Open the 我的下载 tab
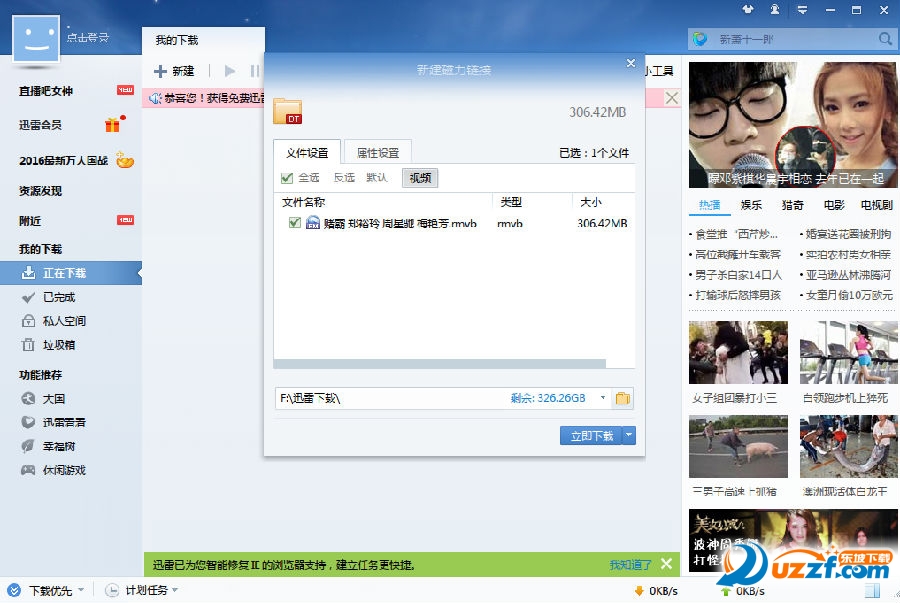This screenshot has width=900, height=603. click(177, 40)
